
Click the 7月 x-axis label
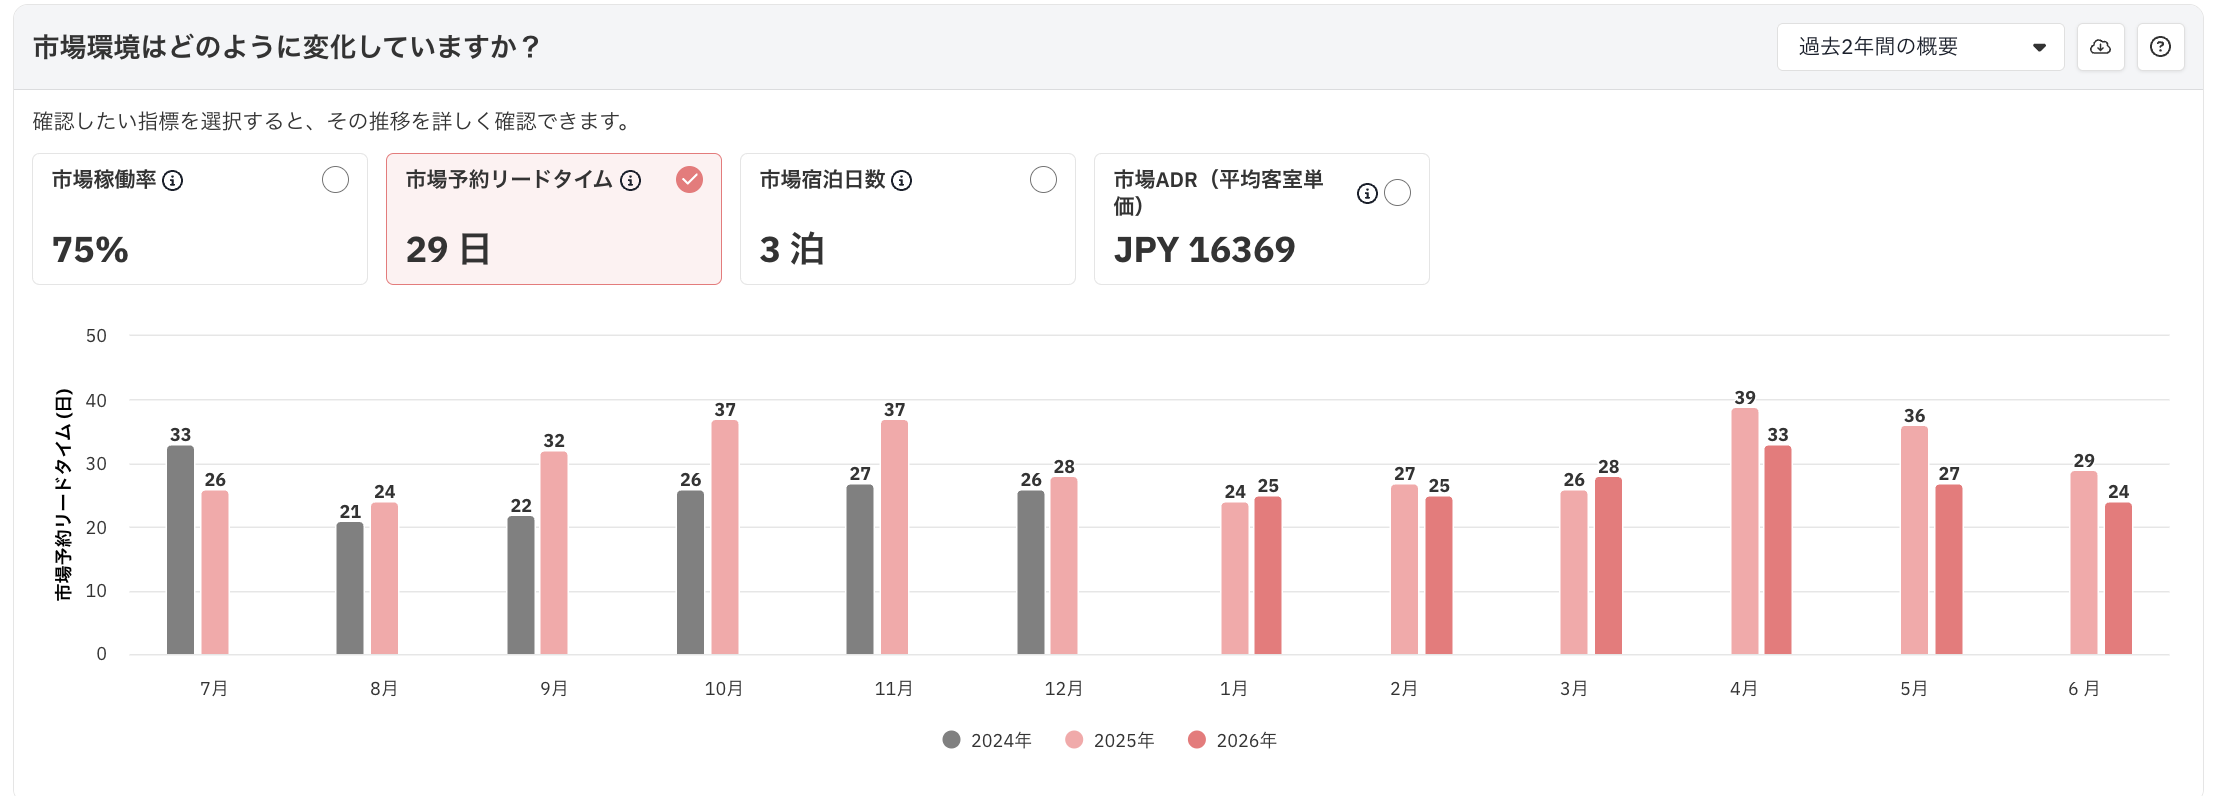click(214, 689)
